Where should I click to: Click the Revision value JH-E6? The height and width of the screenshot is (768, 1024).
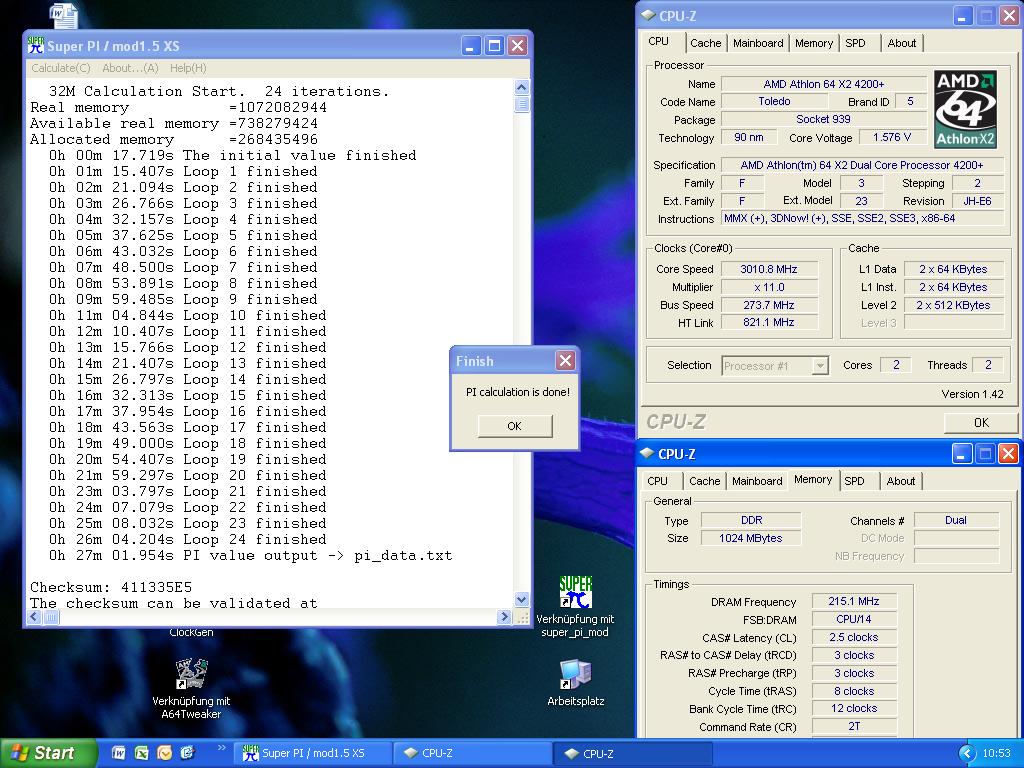(977, 201)
